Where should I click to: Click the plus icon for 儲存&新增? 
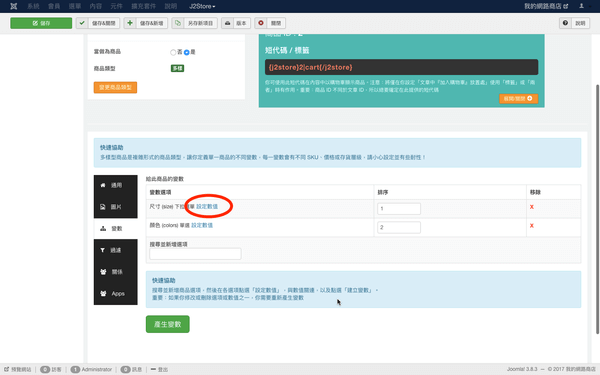tap(130, 23)
